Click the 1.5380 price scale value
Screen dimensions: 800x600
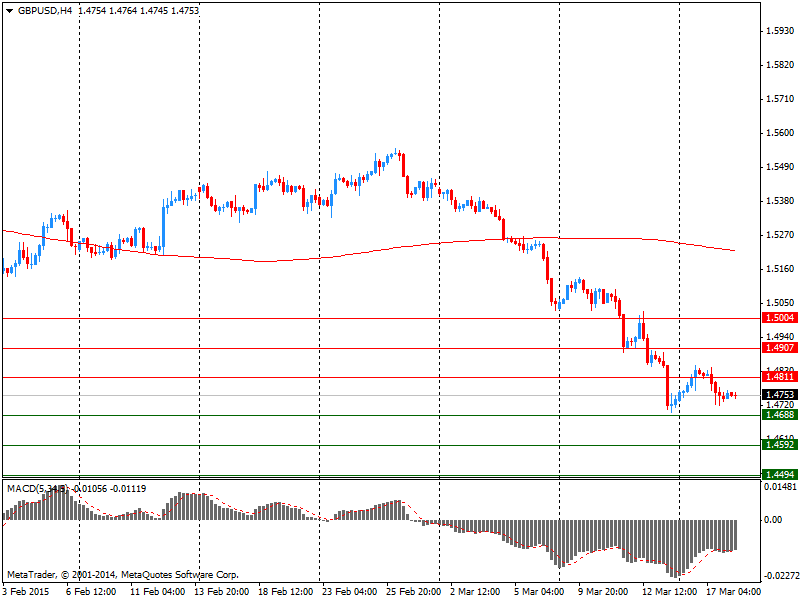(780, 201)
